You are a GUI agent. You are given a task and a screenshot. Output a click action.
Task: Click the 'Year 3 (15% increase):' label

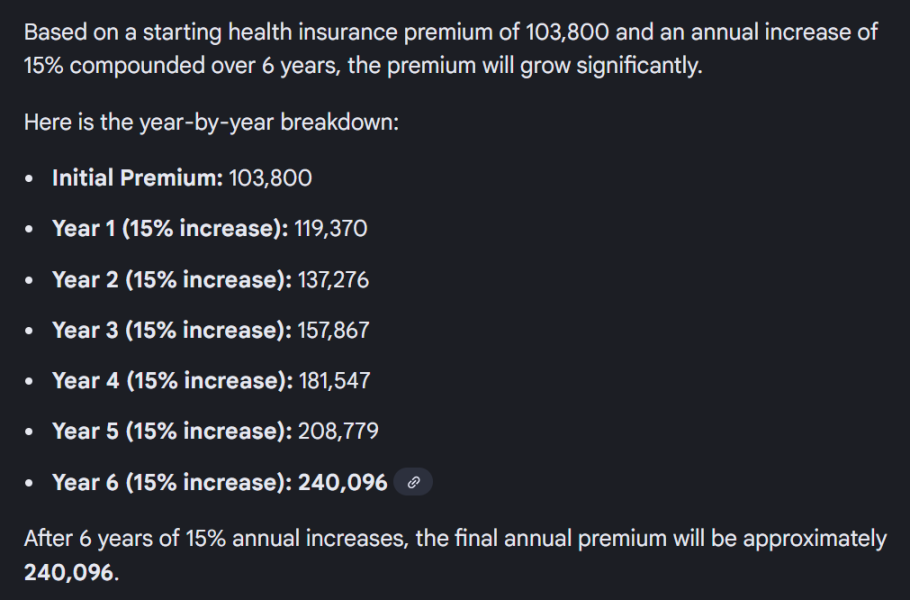click(x=171, y=330)
